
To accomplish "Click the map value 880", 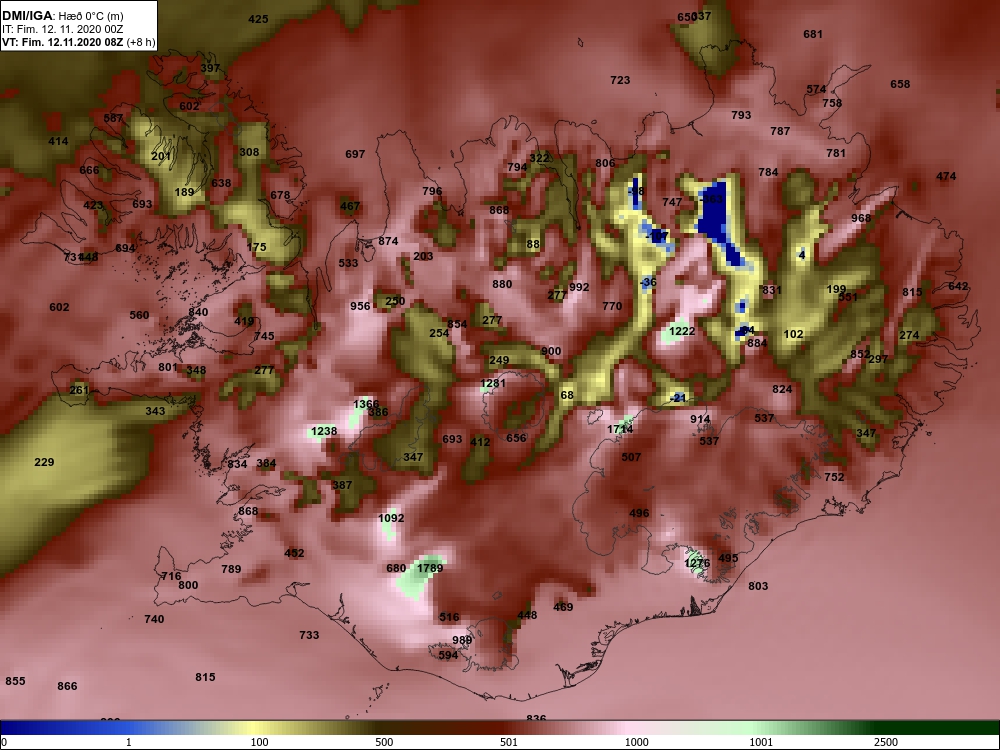I will tap(502, 284).
